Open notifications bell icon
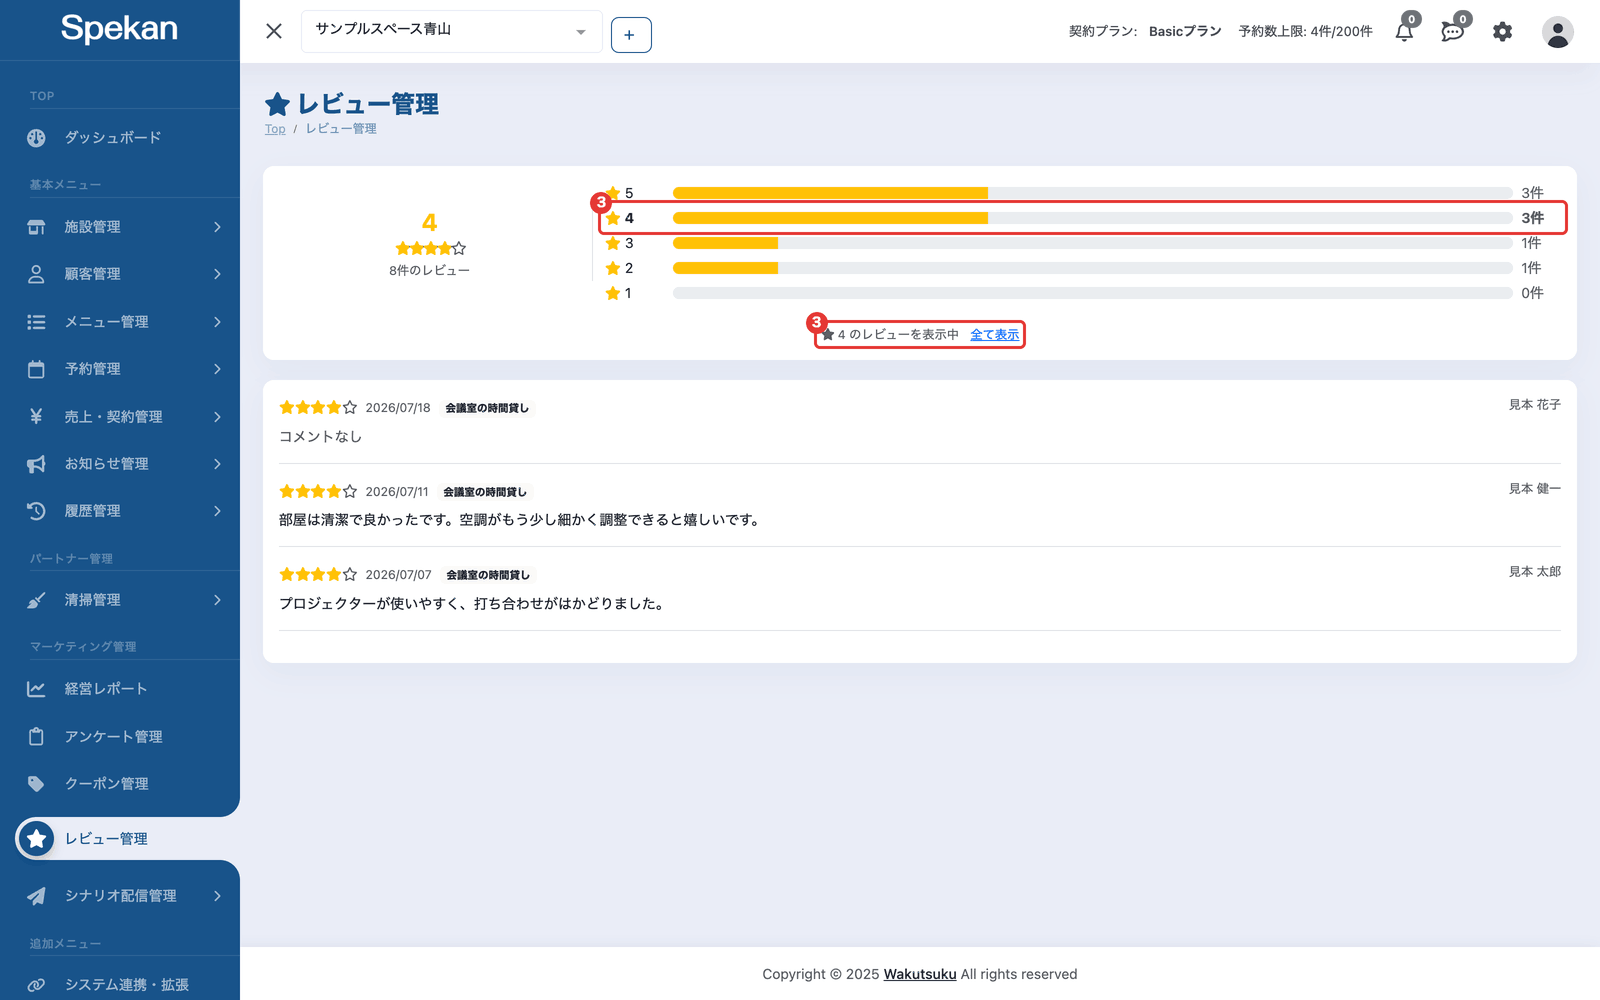The height and width of the screenshot is (1000, 1600). click(x=1405, y=31)
